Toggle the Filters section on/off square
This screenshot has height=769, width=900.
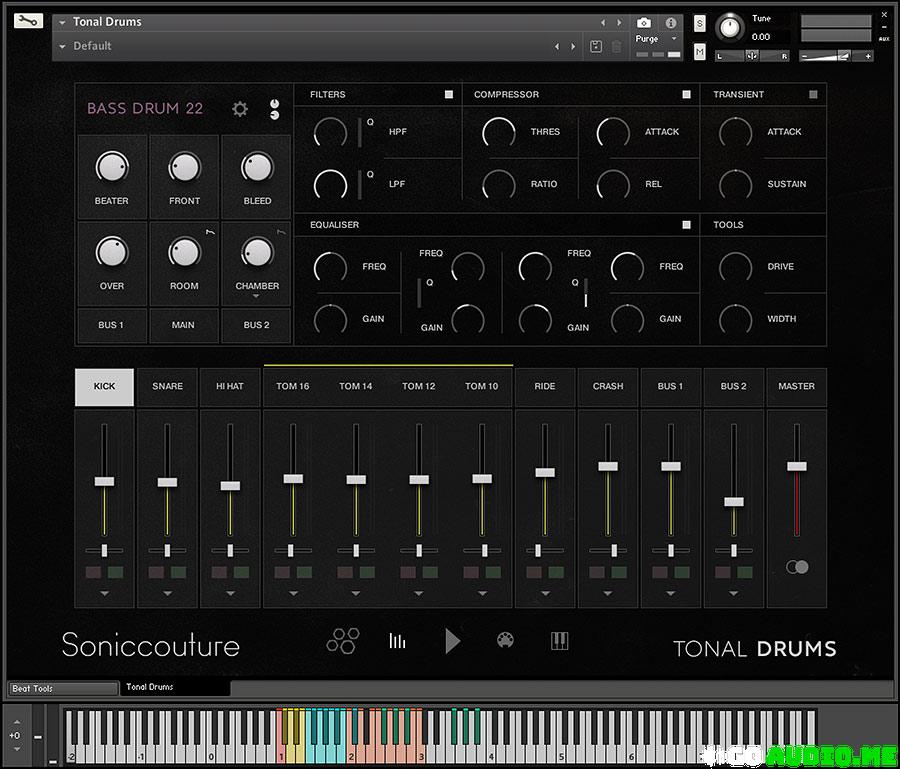click(x=449, y=95)
